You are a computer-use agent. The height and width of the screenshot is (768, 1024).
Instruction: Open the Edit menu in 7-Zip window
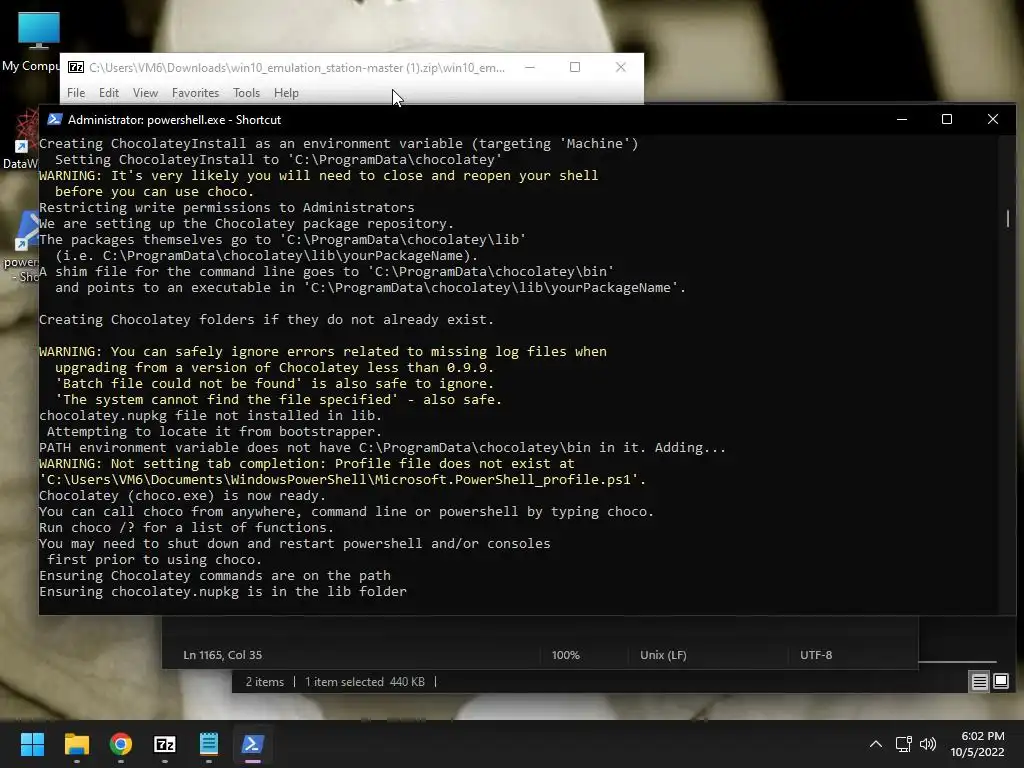(108, 93)
